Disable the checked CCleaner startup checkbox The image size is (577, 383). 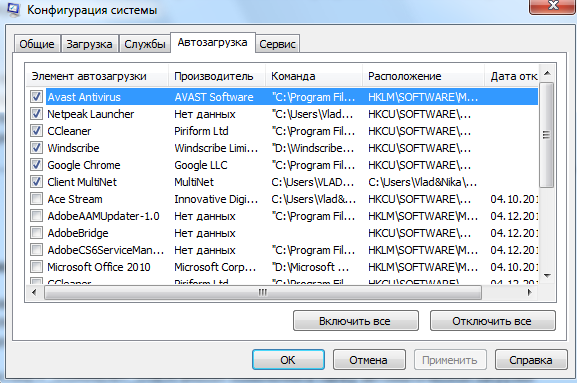pyautogui.click(x=36, y=131)
